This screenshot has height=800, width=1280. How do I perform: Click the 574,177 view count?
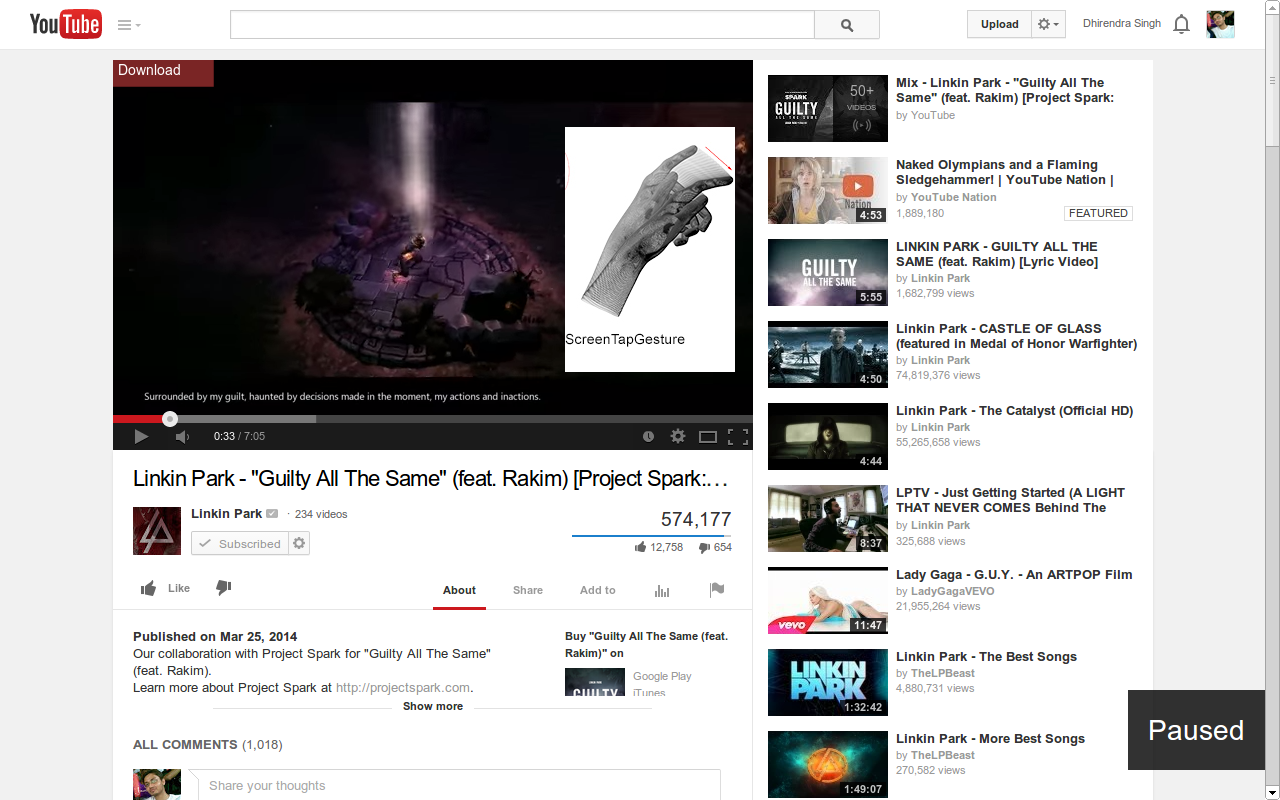[x=696, y=519]
